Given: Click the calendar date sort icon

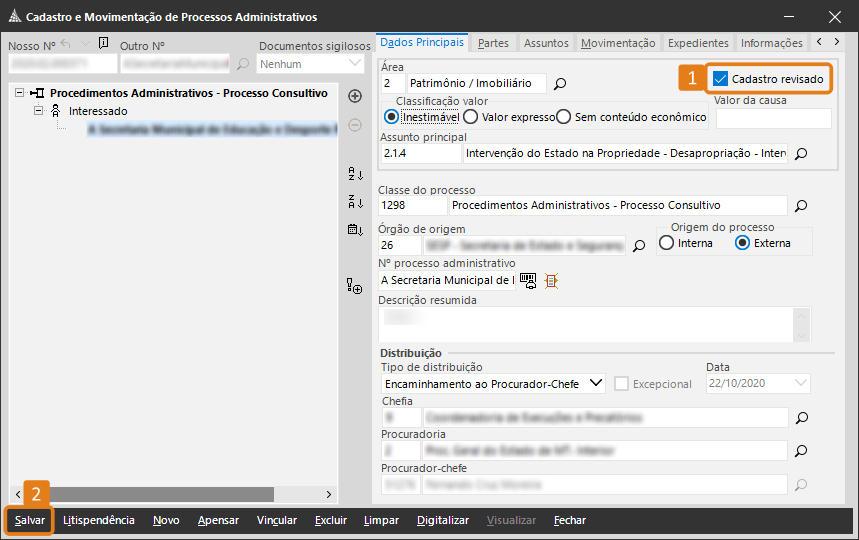Looking at the screenshot, I should 354,230.
